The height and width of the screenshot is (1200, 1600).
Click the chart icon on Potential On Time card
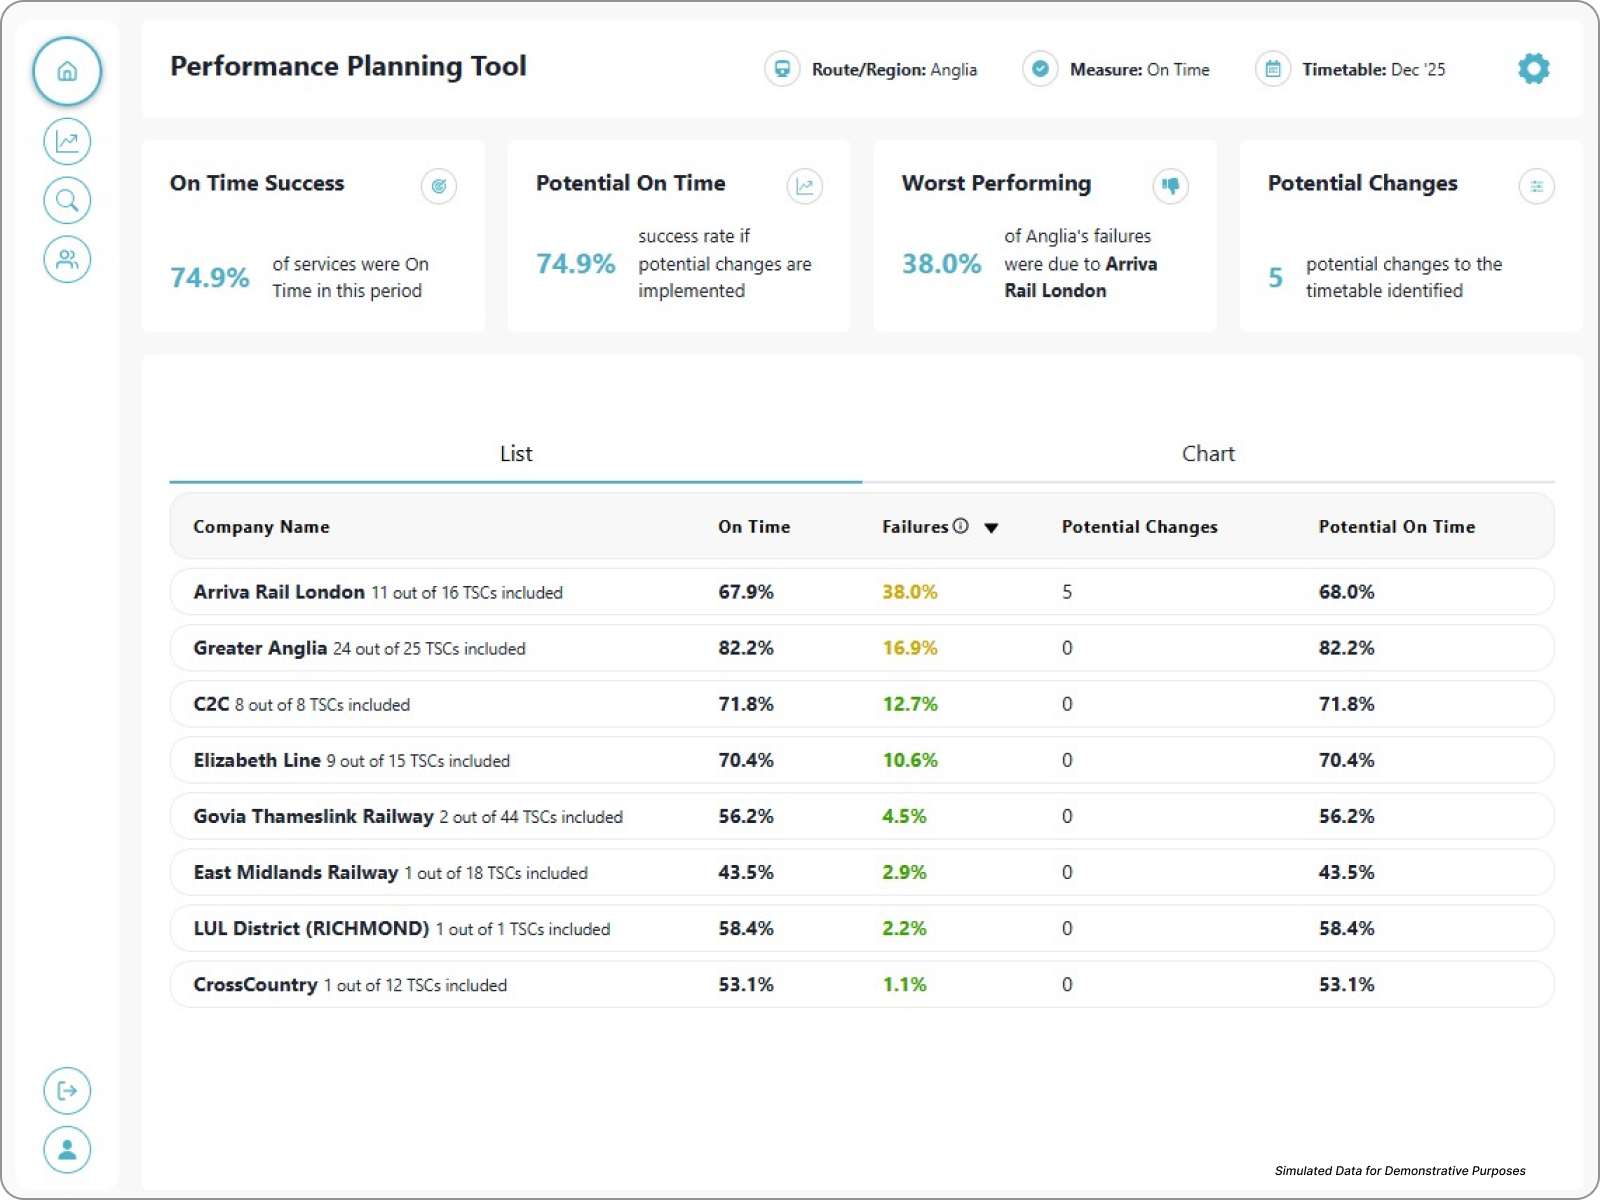click(804, 186)
